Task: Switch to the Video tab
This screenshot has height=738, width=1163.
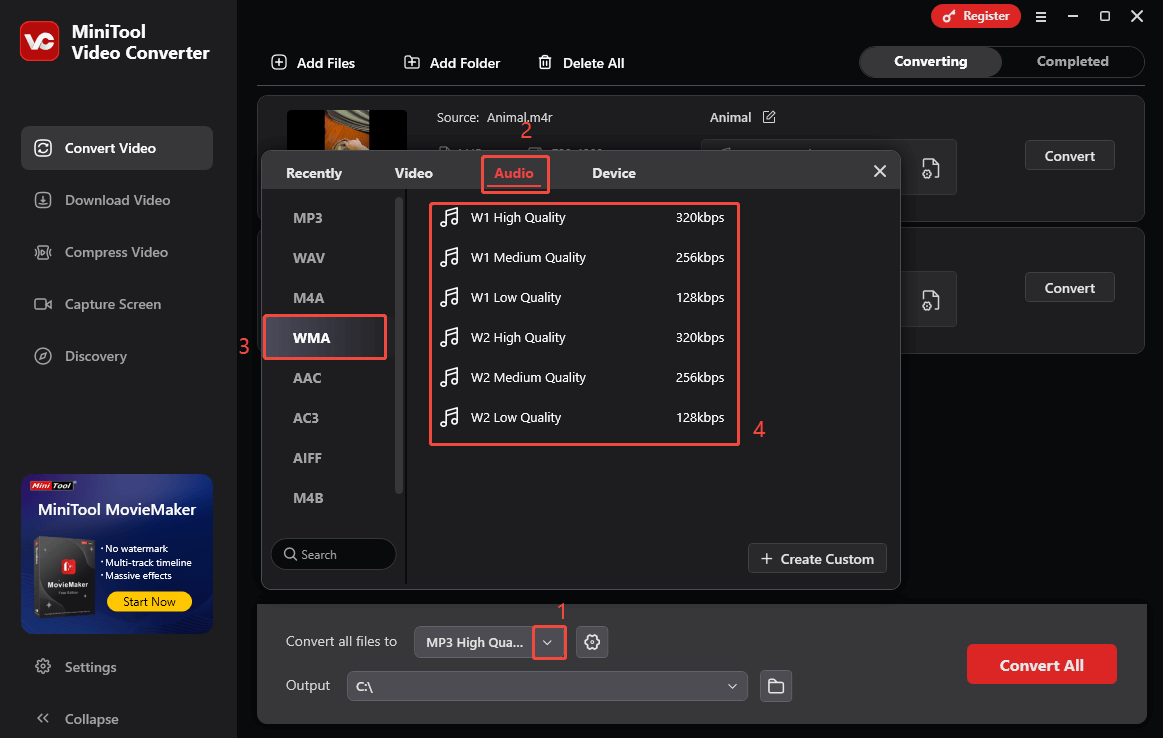Action: [x=413, y=173]
